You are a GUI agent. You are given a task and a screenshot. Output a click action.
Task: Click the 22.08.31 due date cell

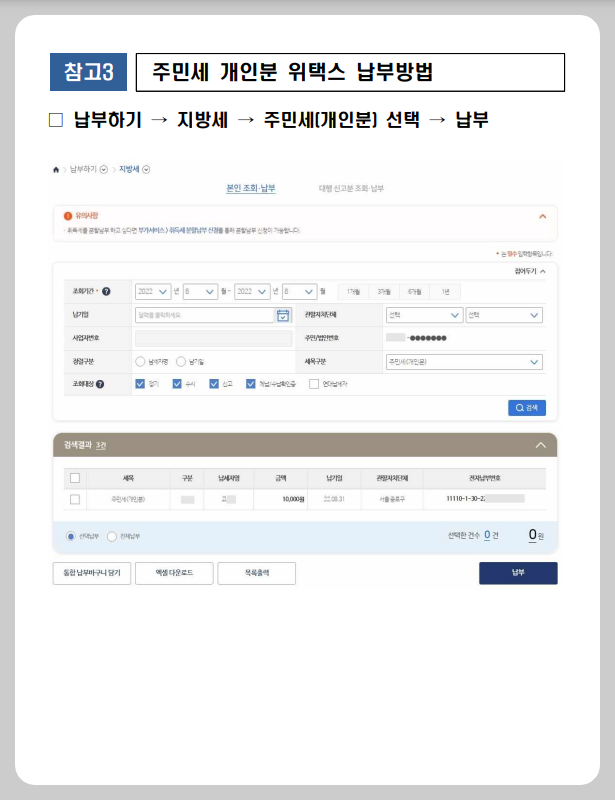point(334,499)
